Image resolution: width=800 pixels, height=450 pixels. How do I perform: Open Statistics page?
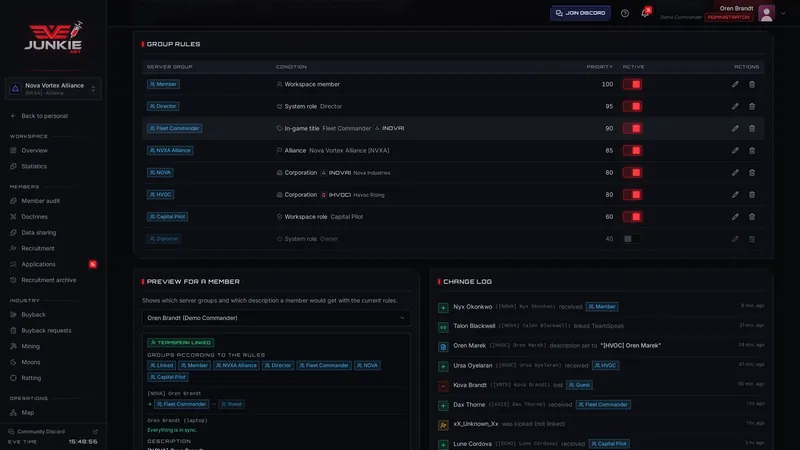tap(34, 166)
